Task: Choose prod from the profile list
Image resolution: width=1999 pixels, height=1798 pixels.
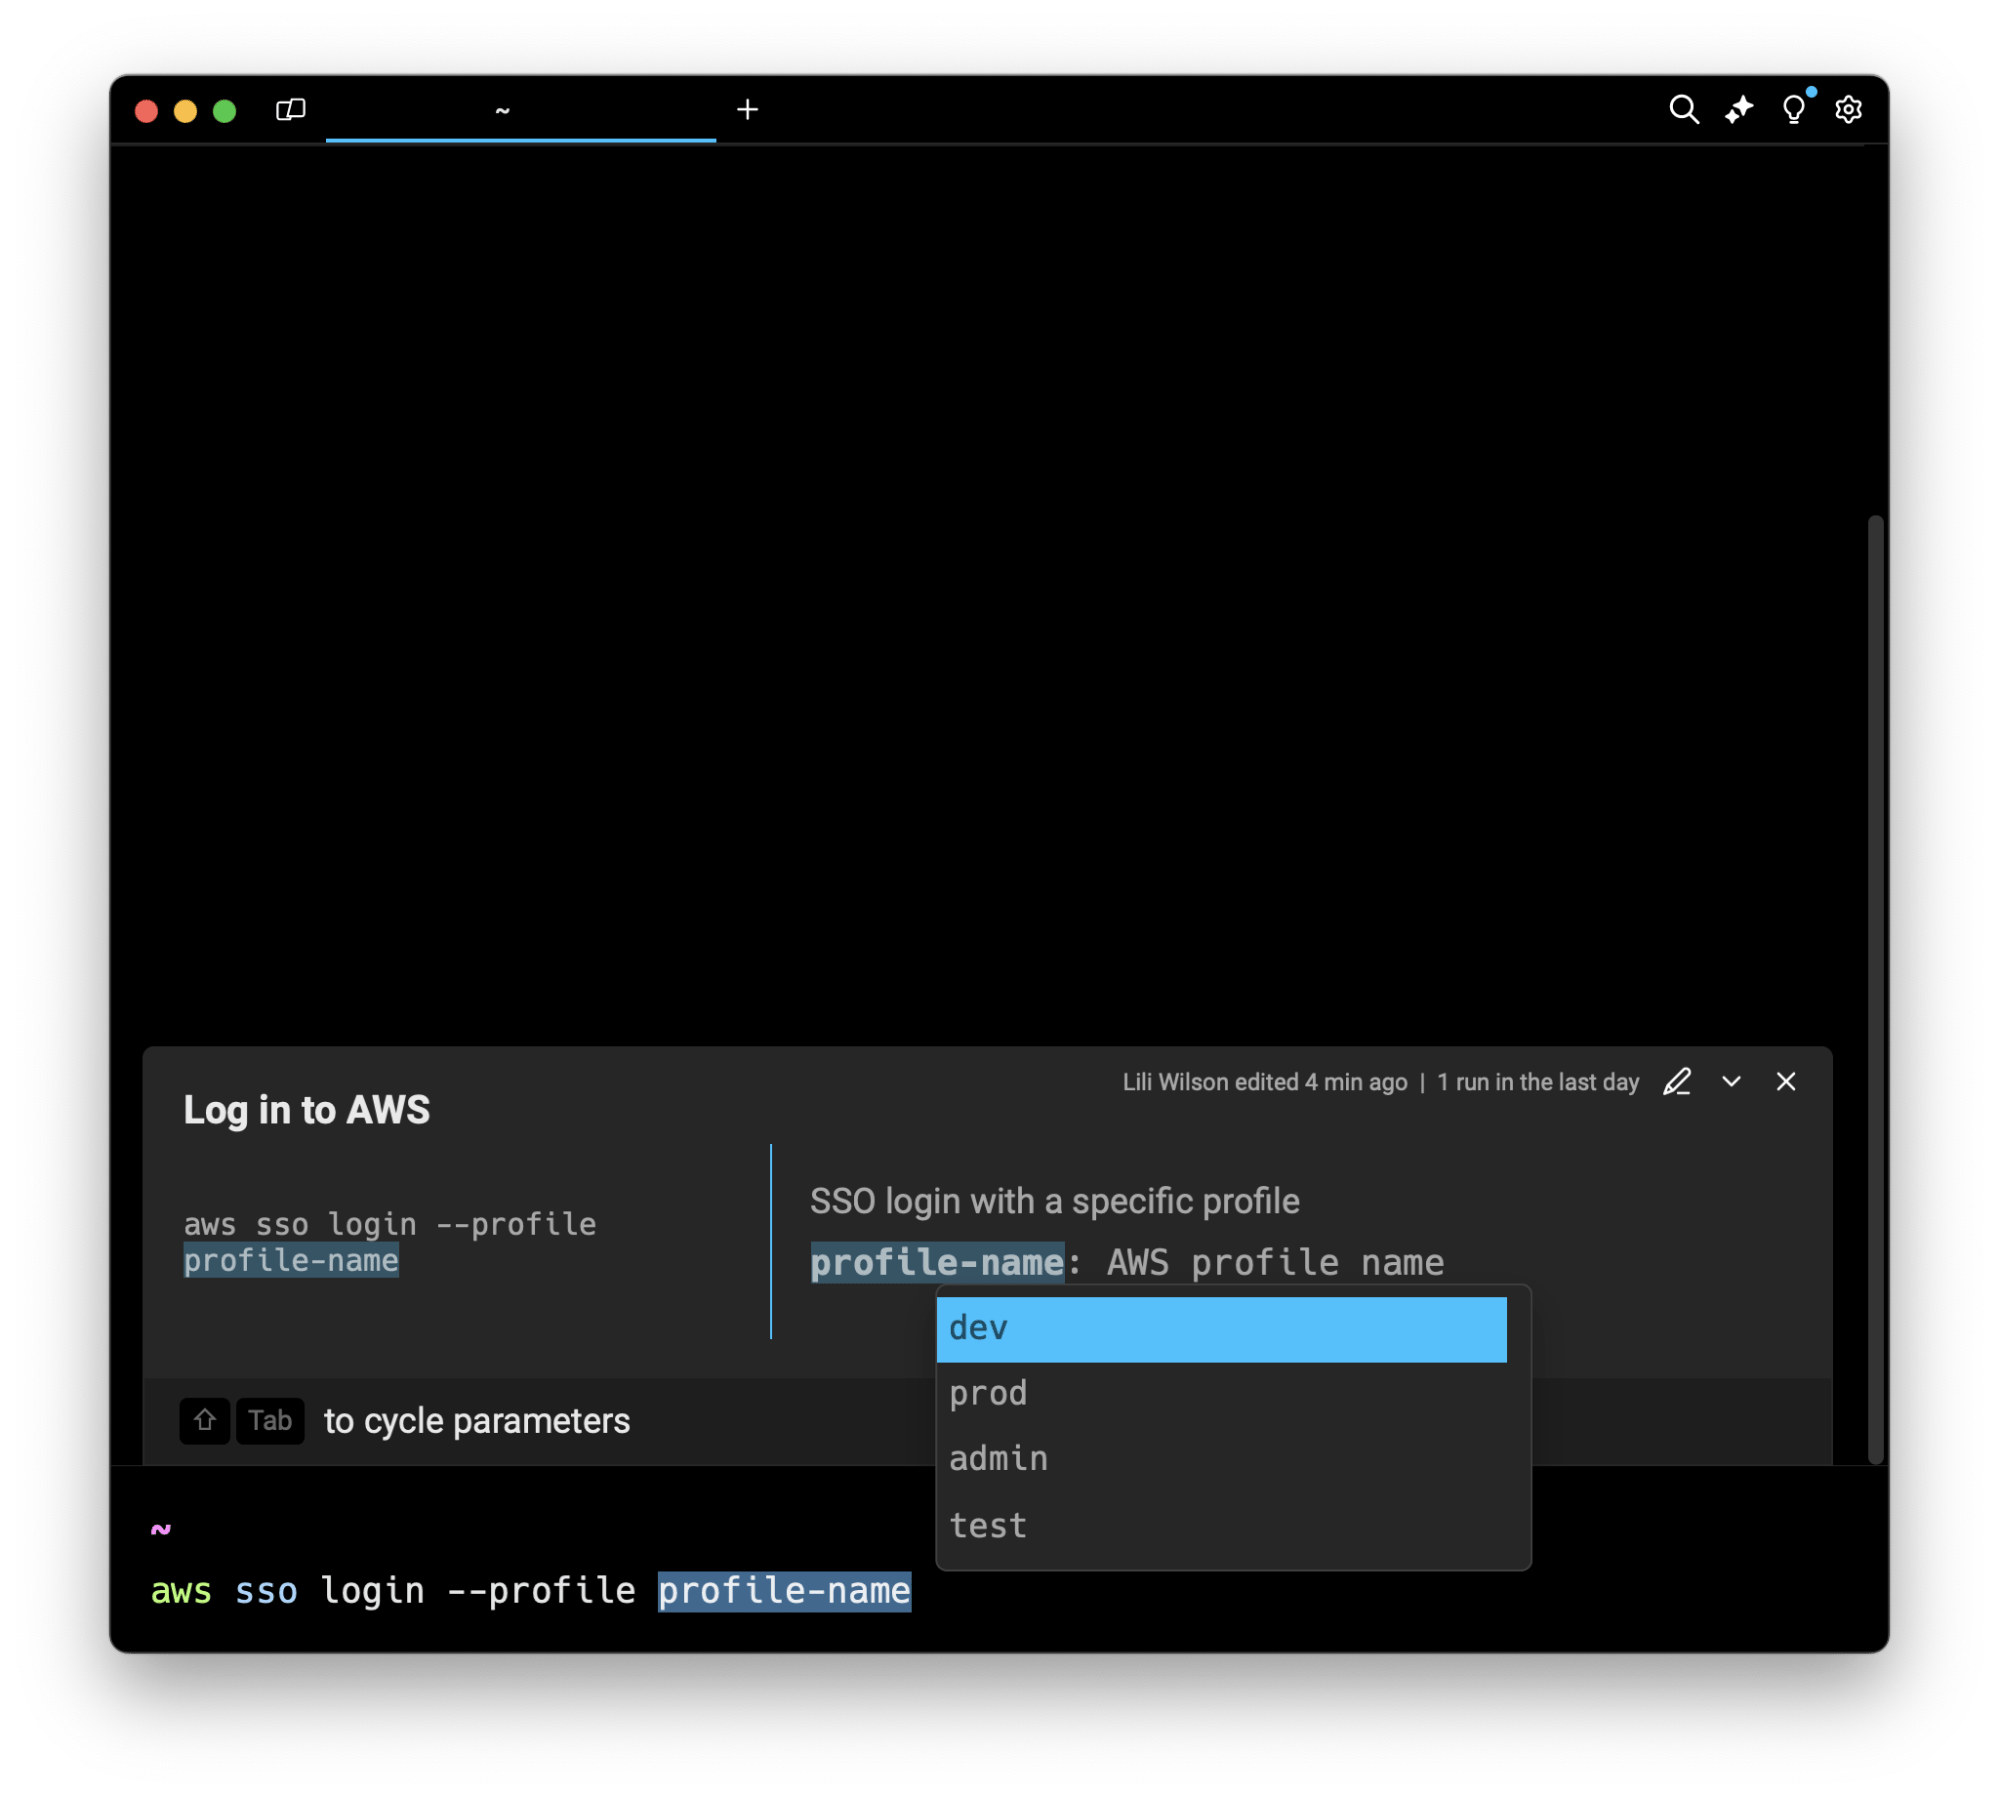Action: [1220, 1394]
